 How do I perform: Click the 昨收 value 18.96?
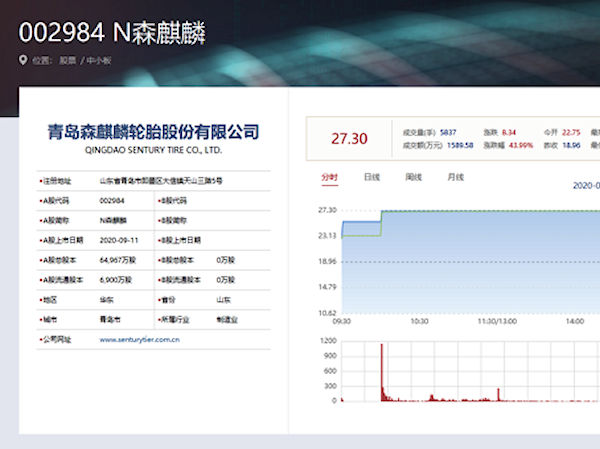[x=571, y=145]
